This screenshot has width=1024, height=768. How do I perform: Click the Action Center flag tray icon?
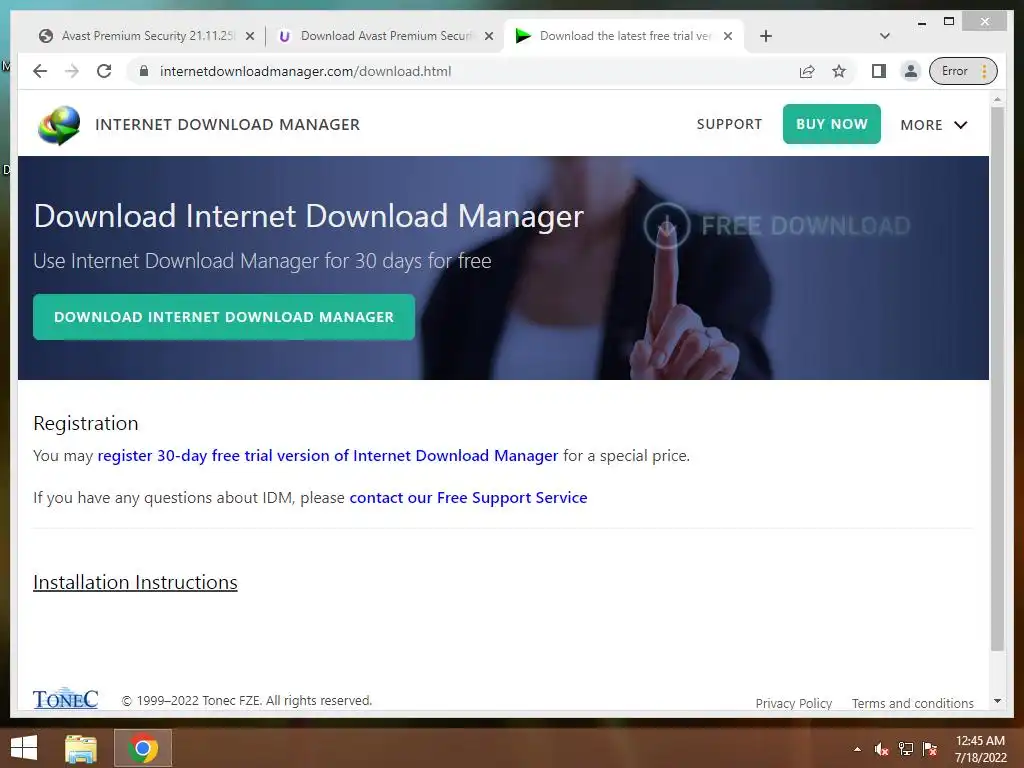click(930, 749)
